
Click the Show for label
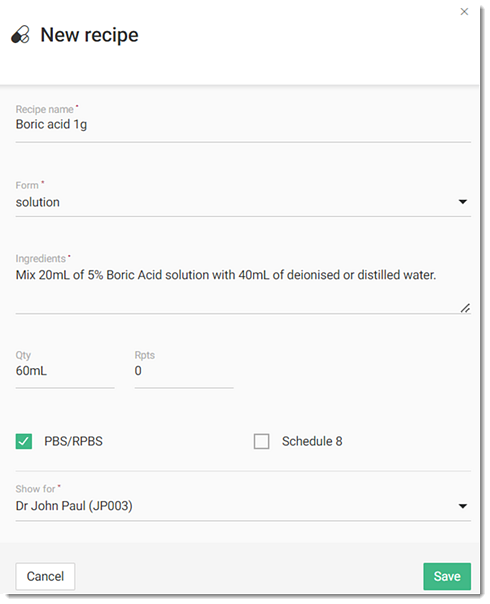click(x=35, y=489)
